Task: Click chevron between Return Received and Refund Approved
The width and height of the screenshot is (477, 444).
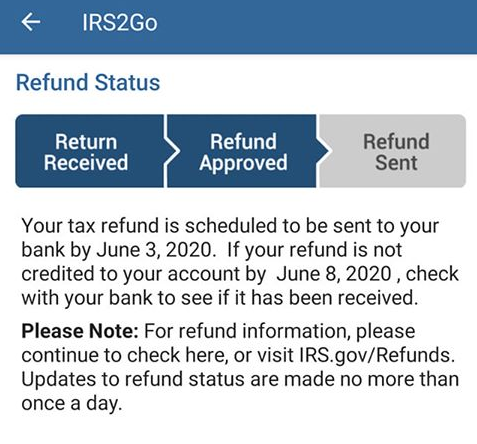Action: 172,151
